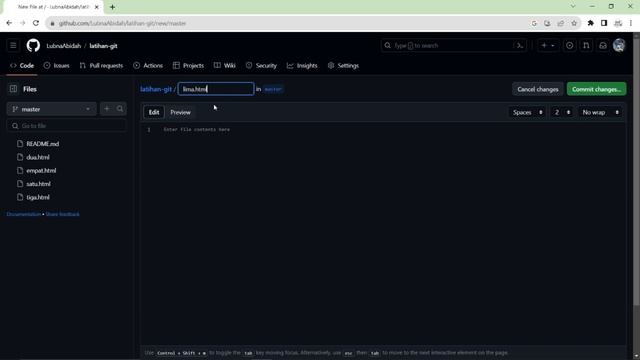This screenshot has width=640, height=360.
Task: Select the Preview tab in editor
Action: 180,112
